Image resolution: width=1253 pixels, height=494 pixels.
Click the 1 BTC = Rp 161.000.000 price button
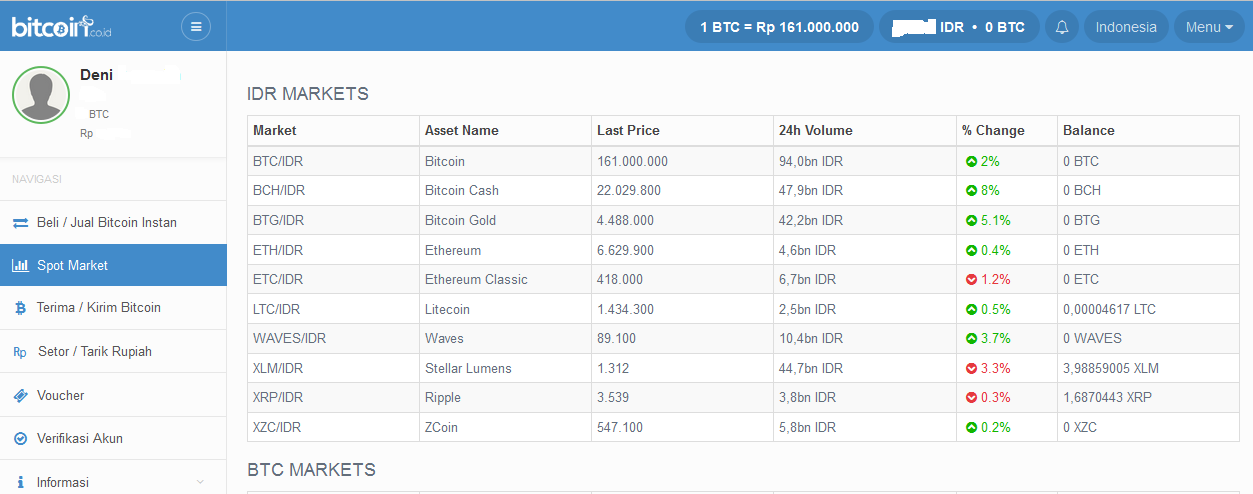coord(779,27)
